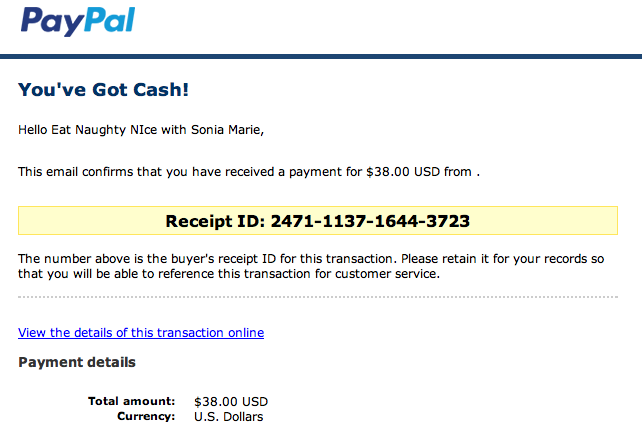Click the 'Receipt ID:' label in yellow box
The width and height of the screenshot is (642, 422).
tap(215, 221)
